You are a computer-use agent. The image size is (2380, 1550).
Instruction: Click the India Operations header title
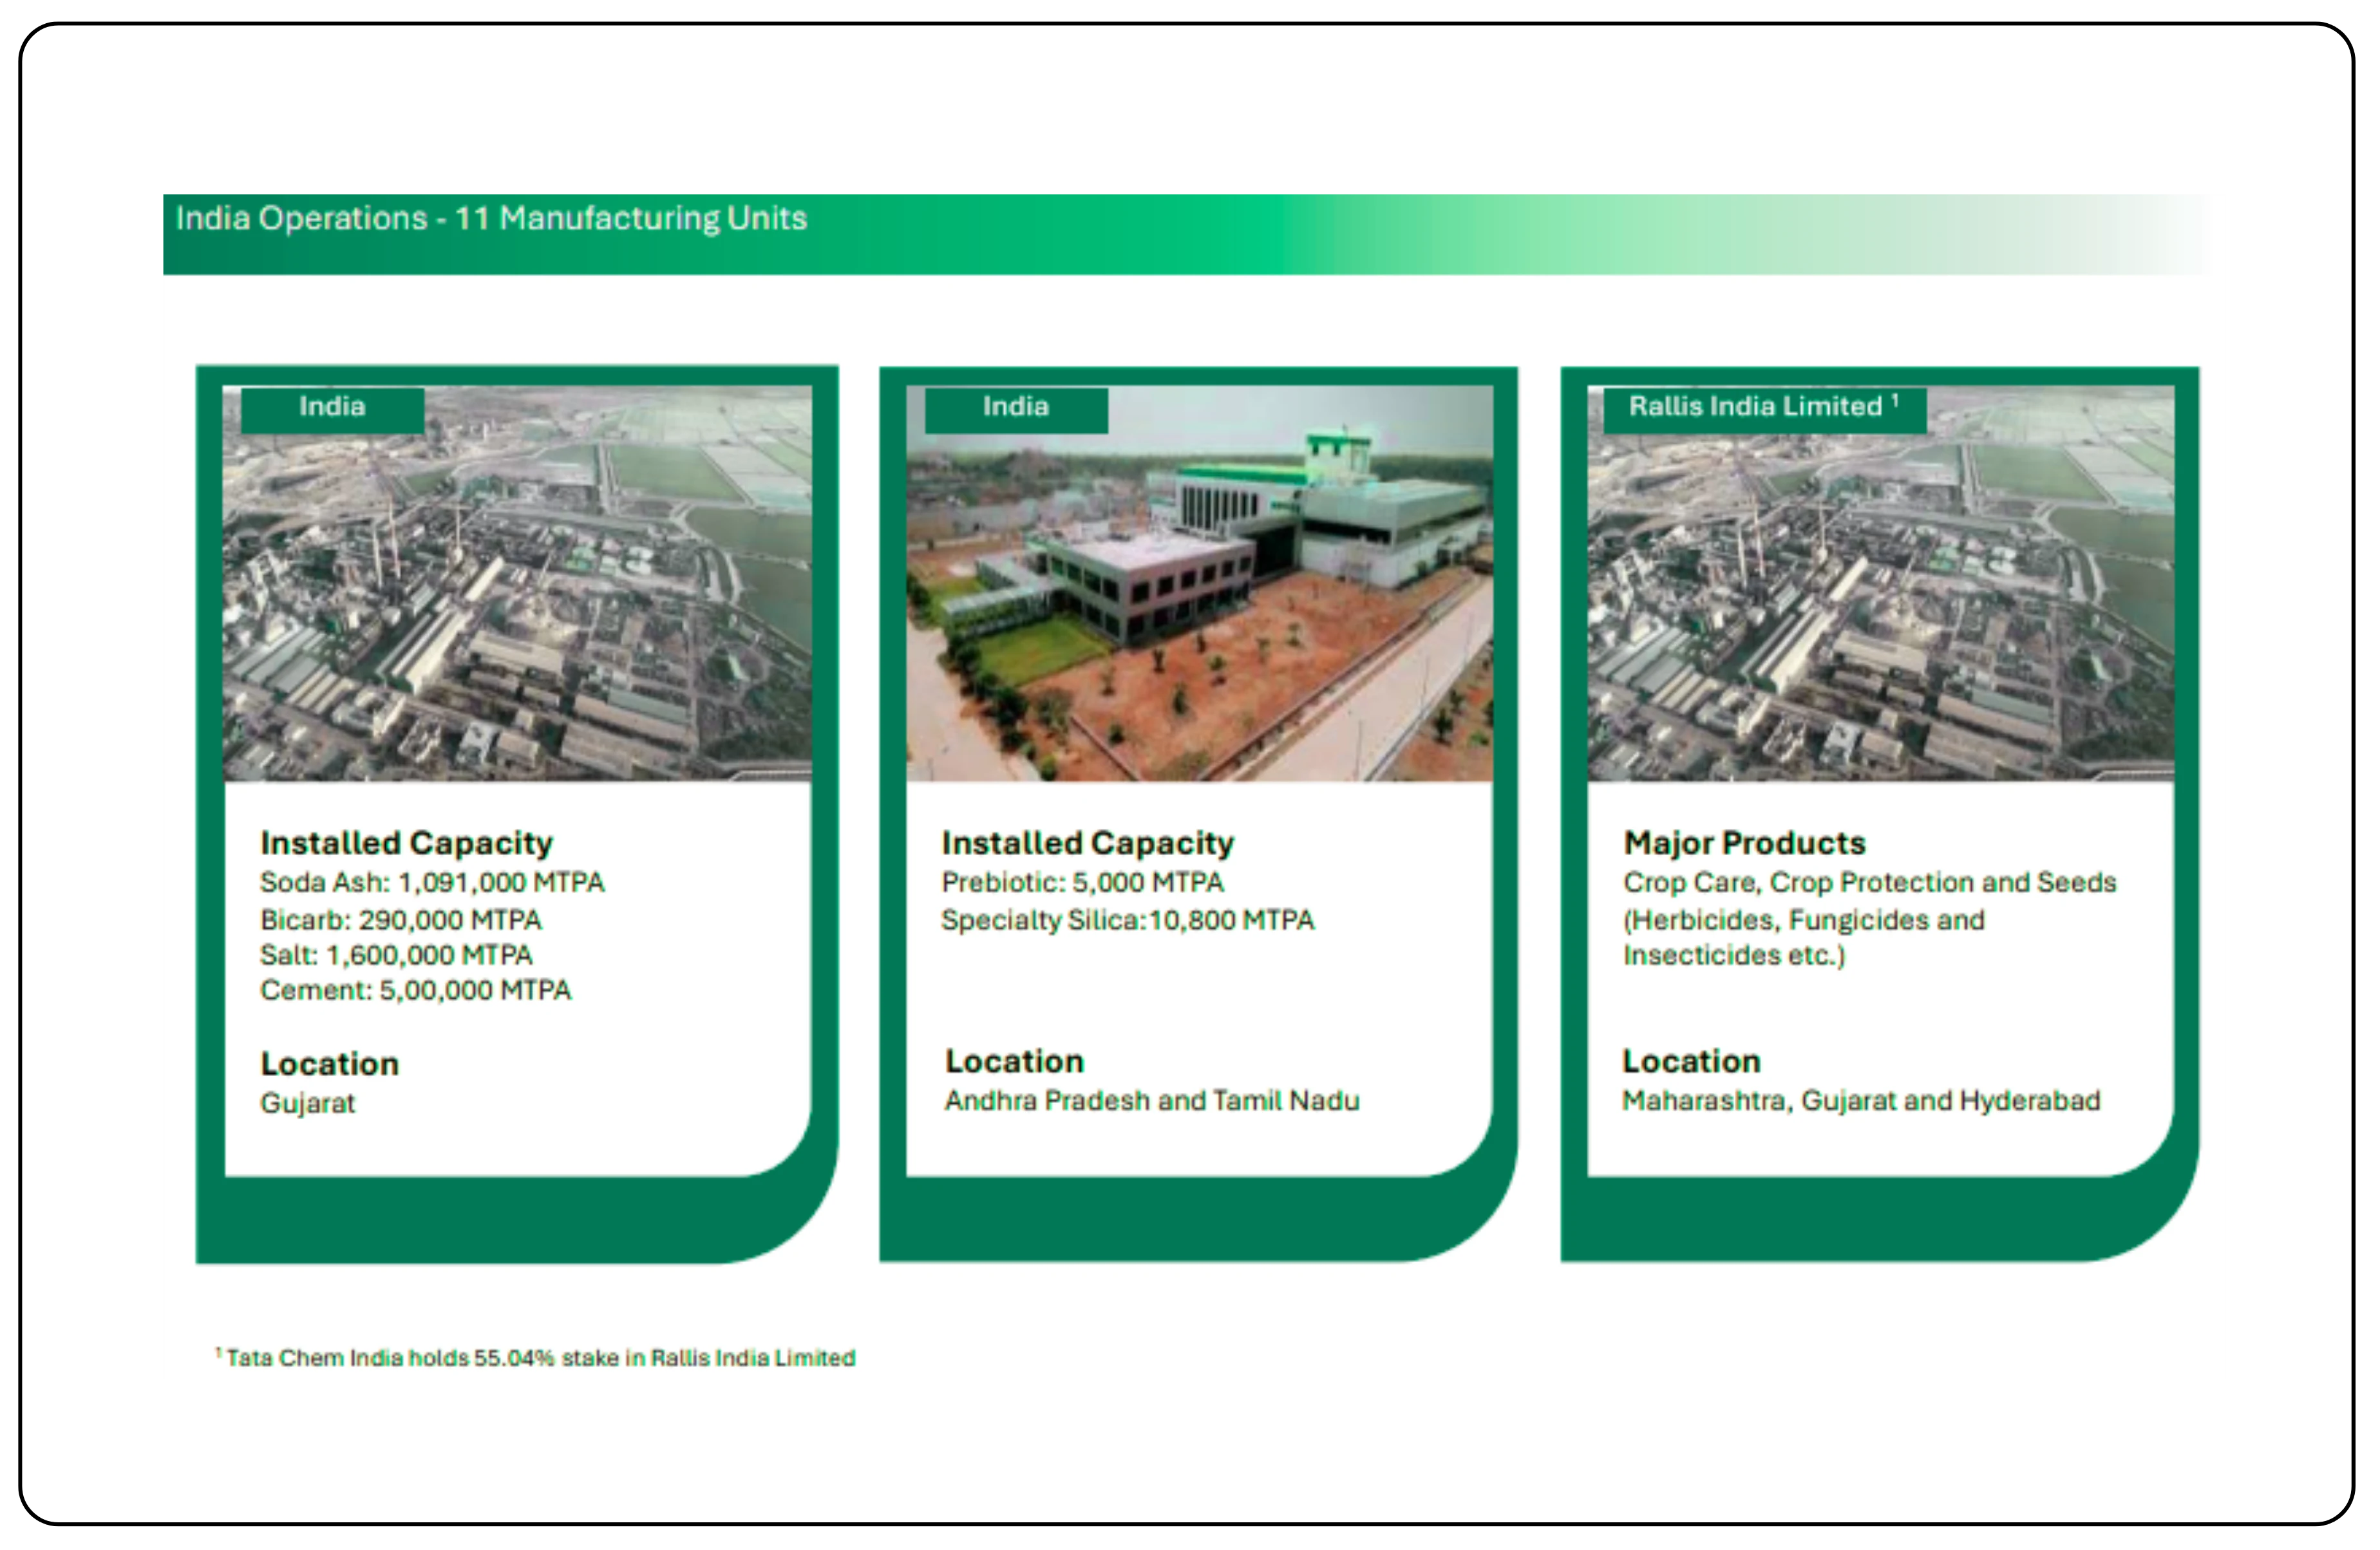click(491, 219)
